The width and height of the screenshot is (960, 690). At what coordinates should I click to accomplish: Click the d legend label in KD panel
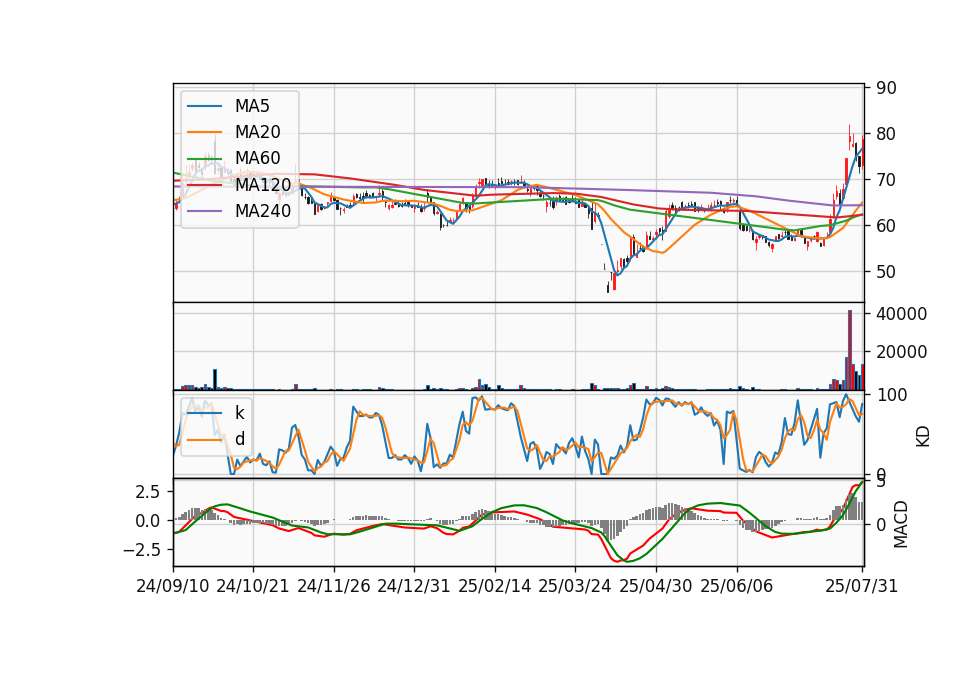pyautogui.click(x=240, y=439)
